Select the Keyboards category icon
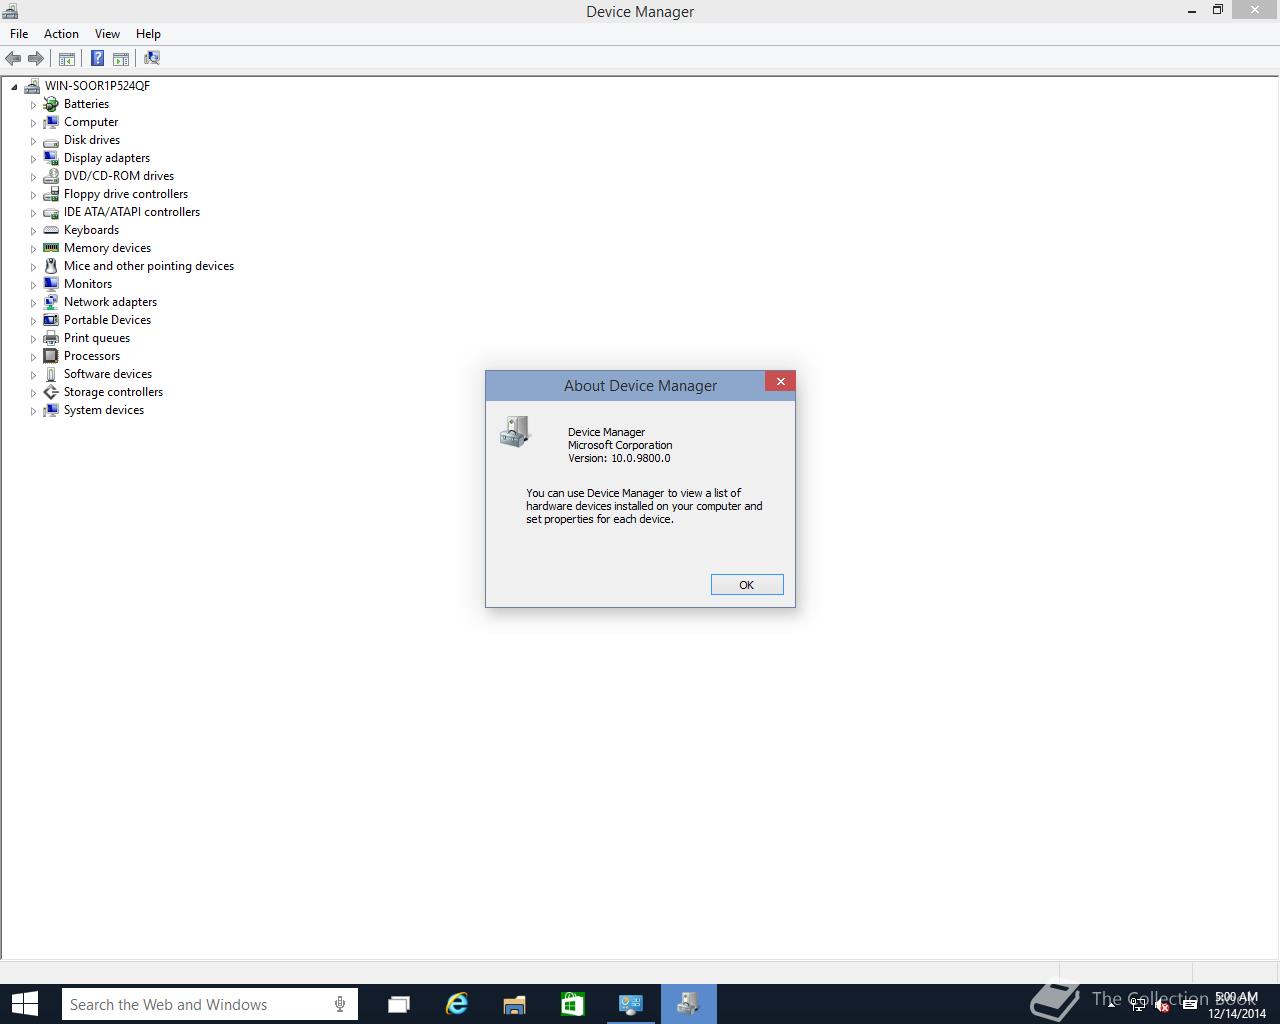 coord(51,230)
